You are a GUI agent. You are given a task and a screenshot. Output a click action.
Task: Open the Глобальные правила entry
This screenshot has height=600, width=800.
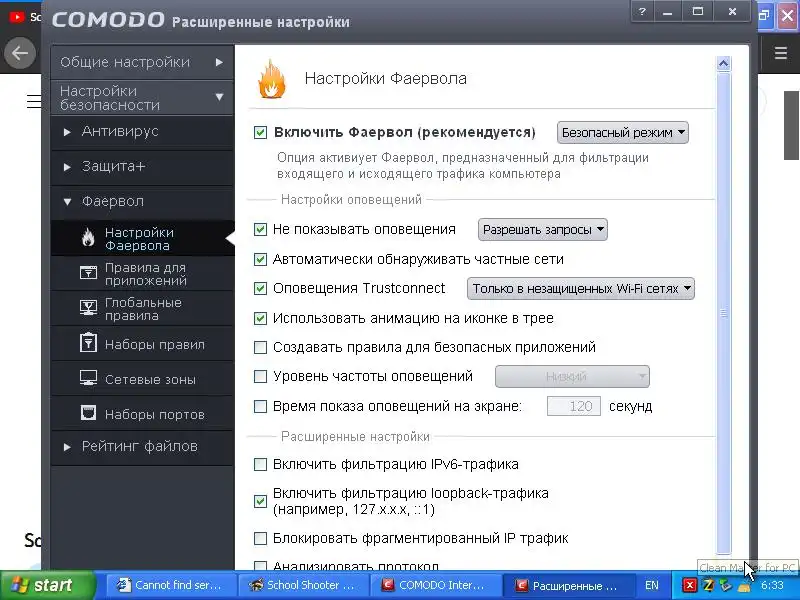[x=142, y=309]
